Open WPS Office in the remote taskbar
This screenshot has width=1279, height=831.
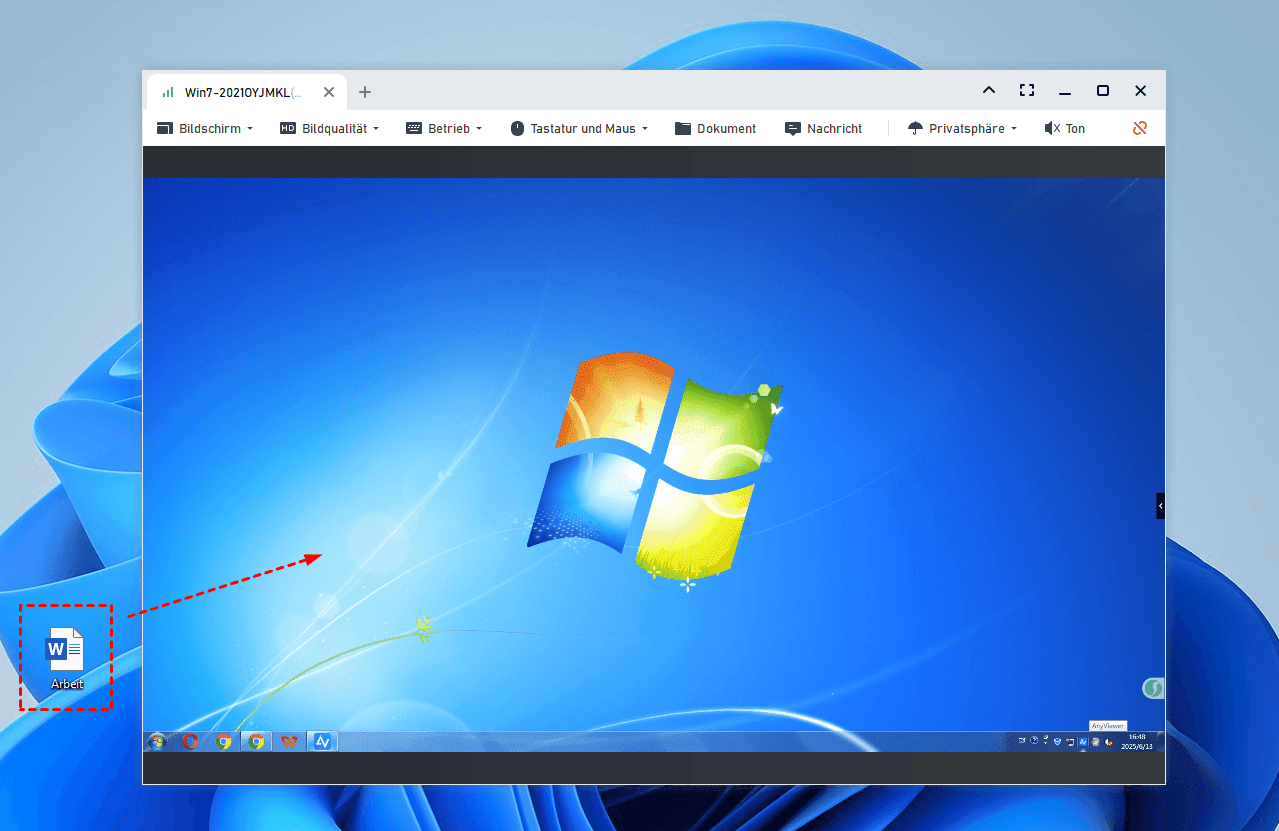pos(289,741)
